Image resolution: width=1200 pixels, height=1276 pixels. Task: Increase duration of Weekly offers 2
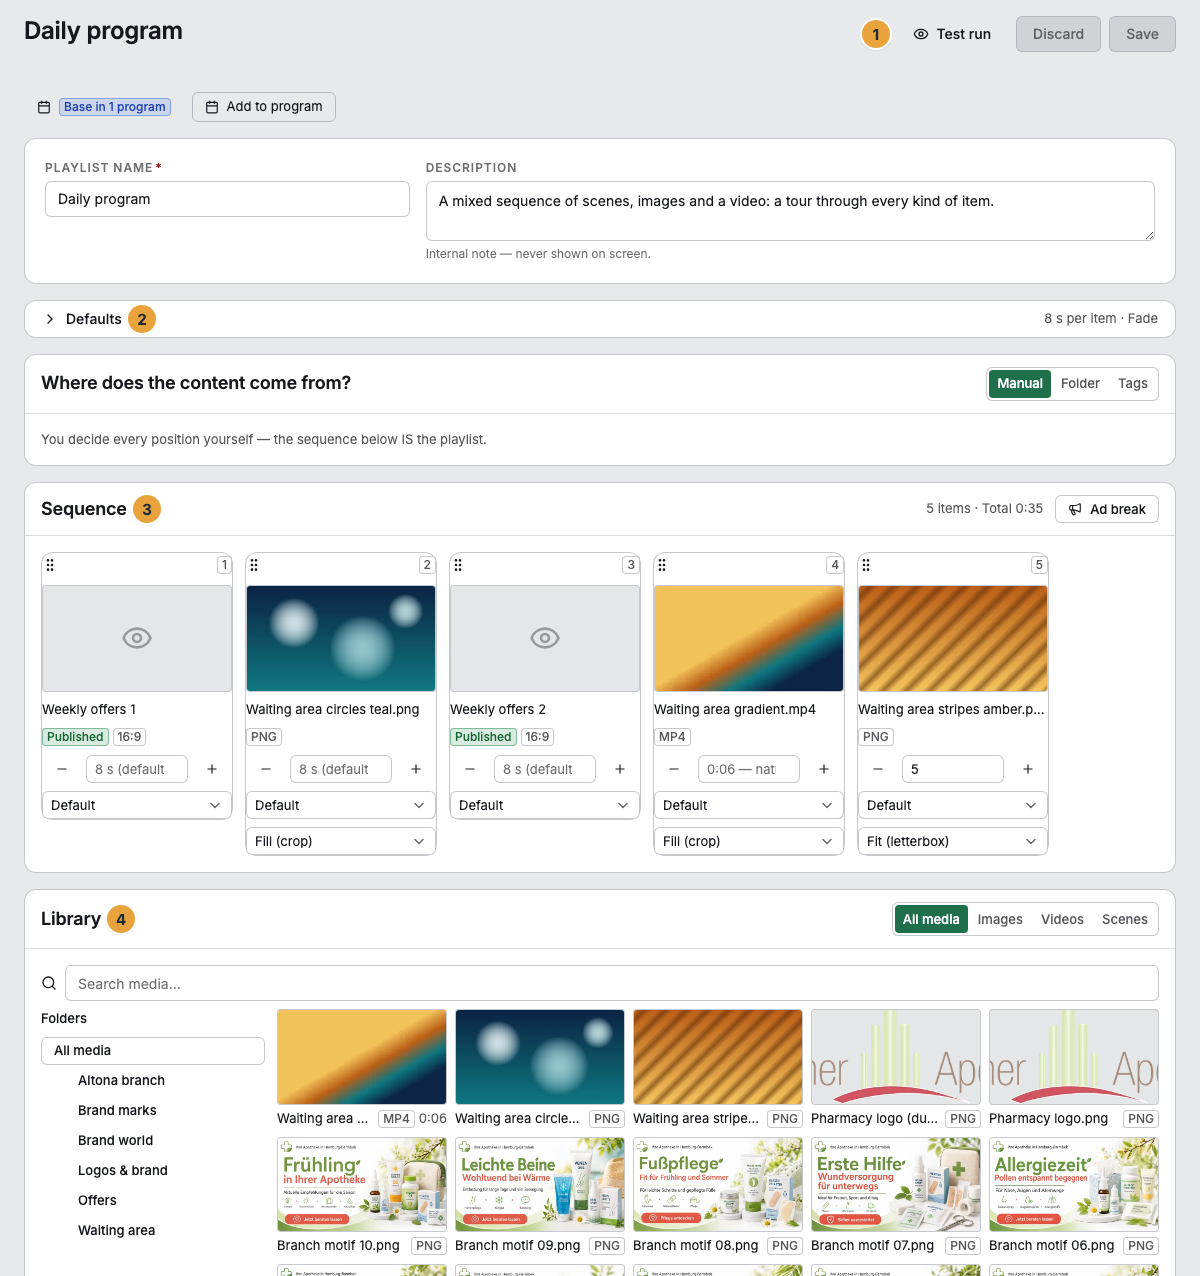tap(620, 769)
